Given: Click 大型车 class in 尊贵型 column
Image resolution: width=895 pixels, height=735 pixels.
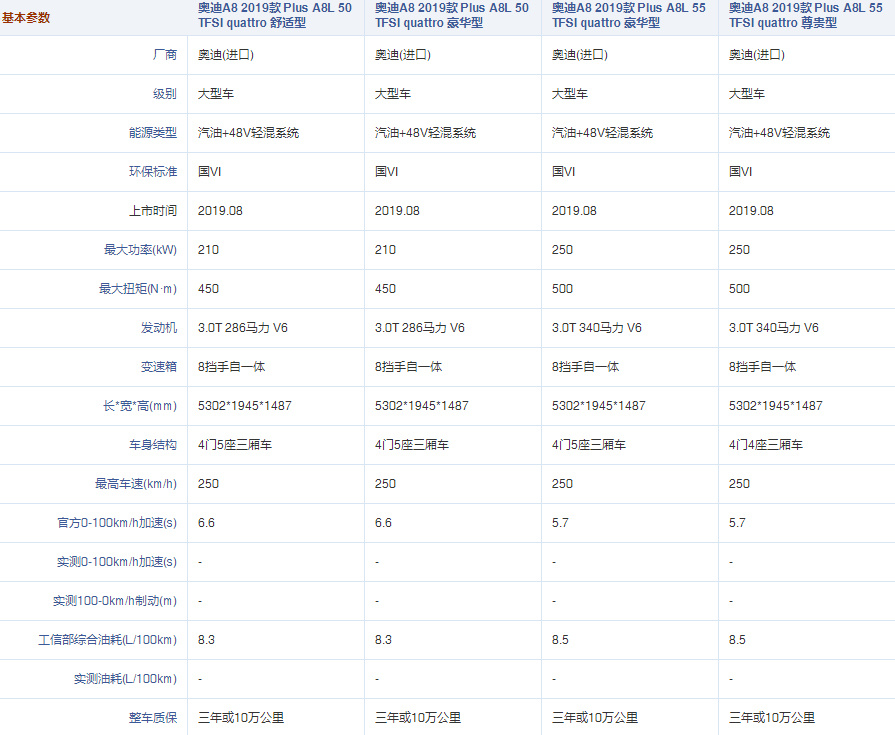Looking at the screenshot, I should click(747, 94).
